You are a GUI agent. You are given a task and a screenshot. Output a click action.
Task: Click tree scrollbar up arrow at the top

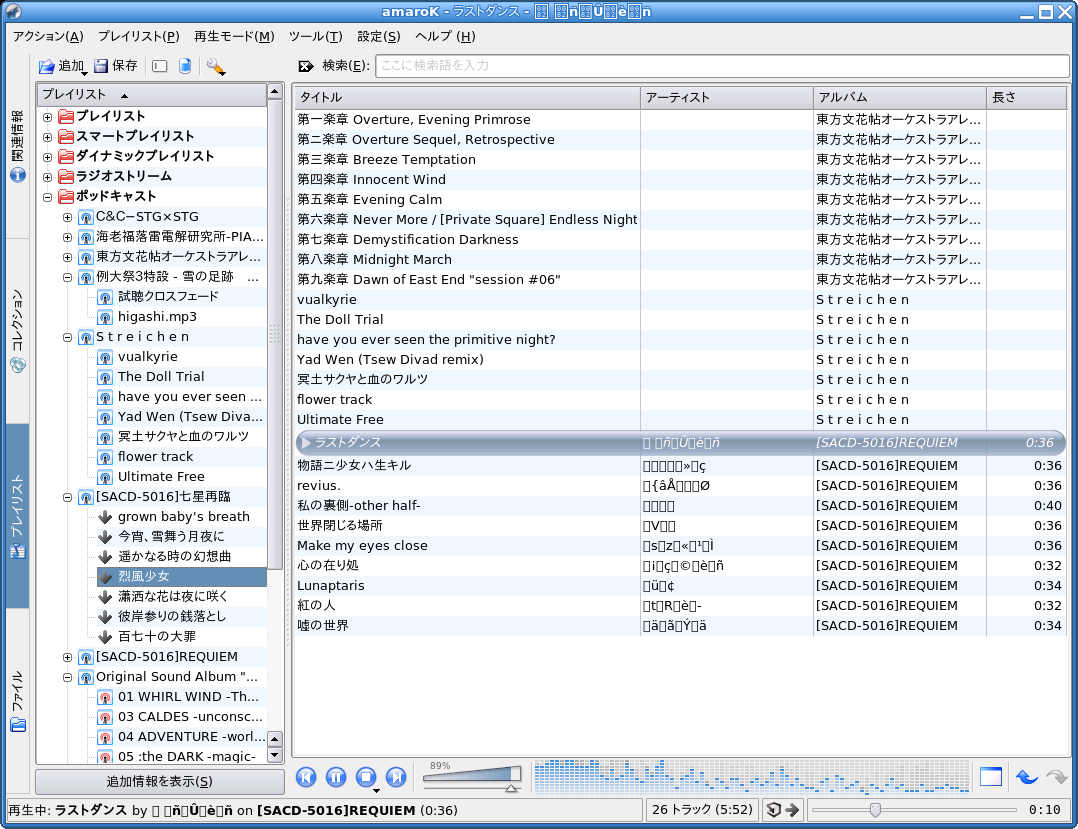[x=275, y=91]
